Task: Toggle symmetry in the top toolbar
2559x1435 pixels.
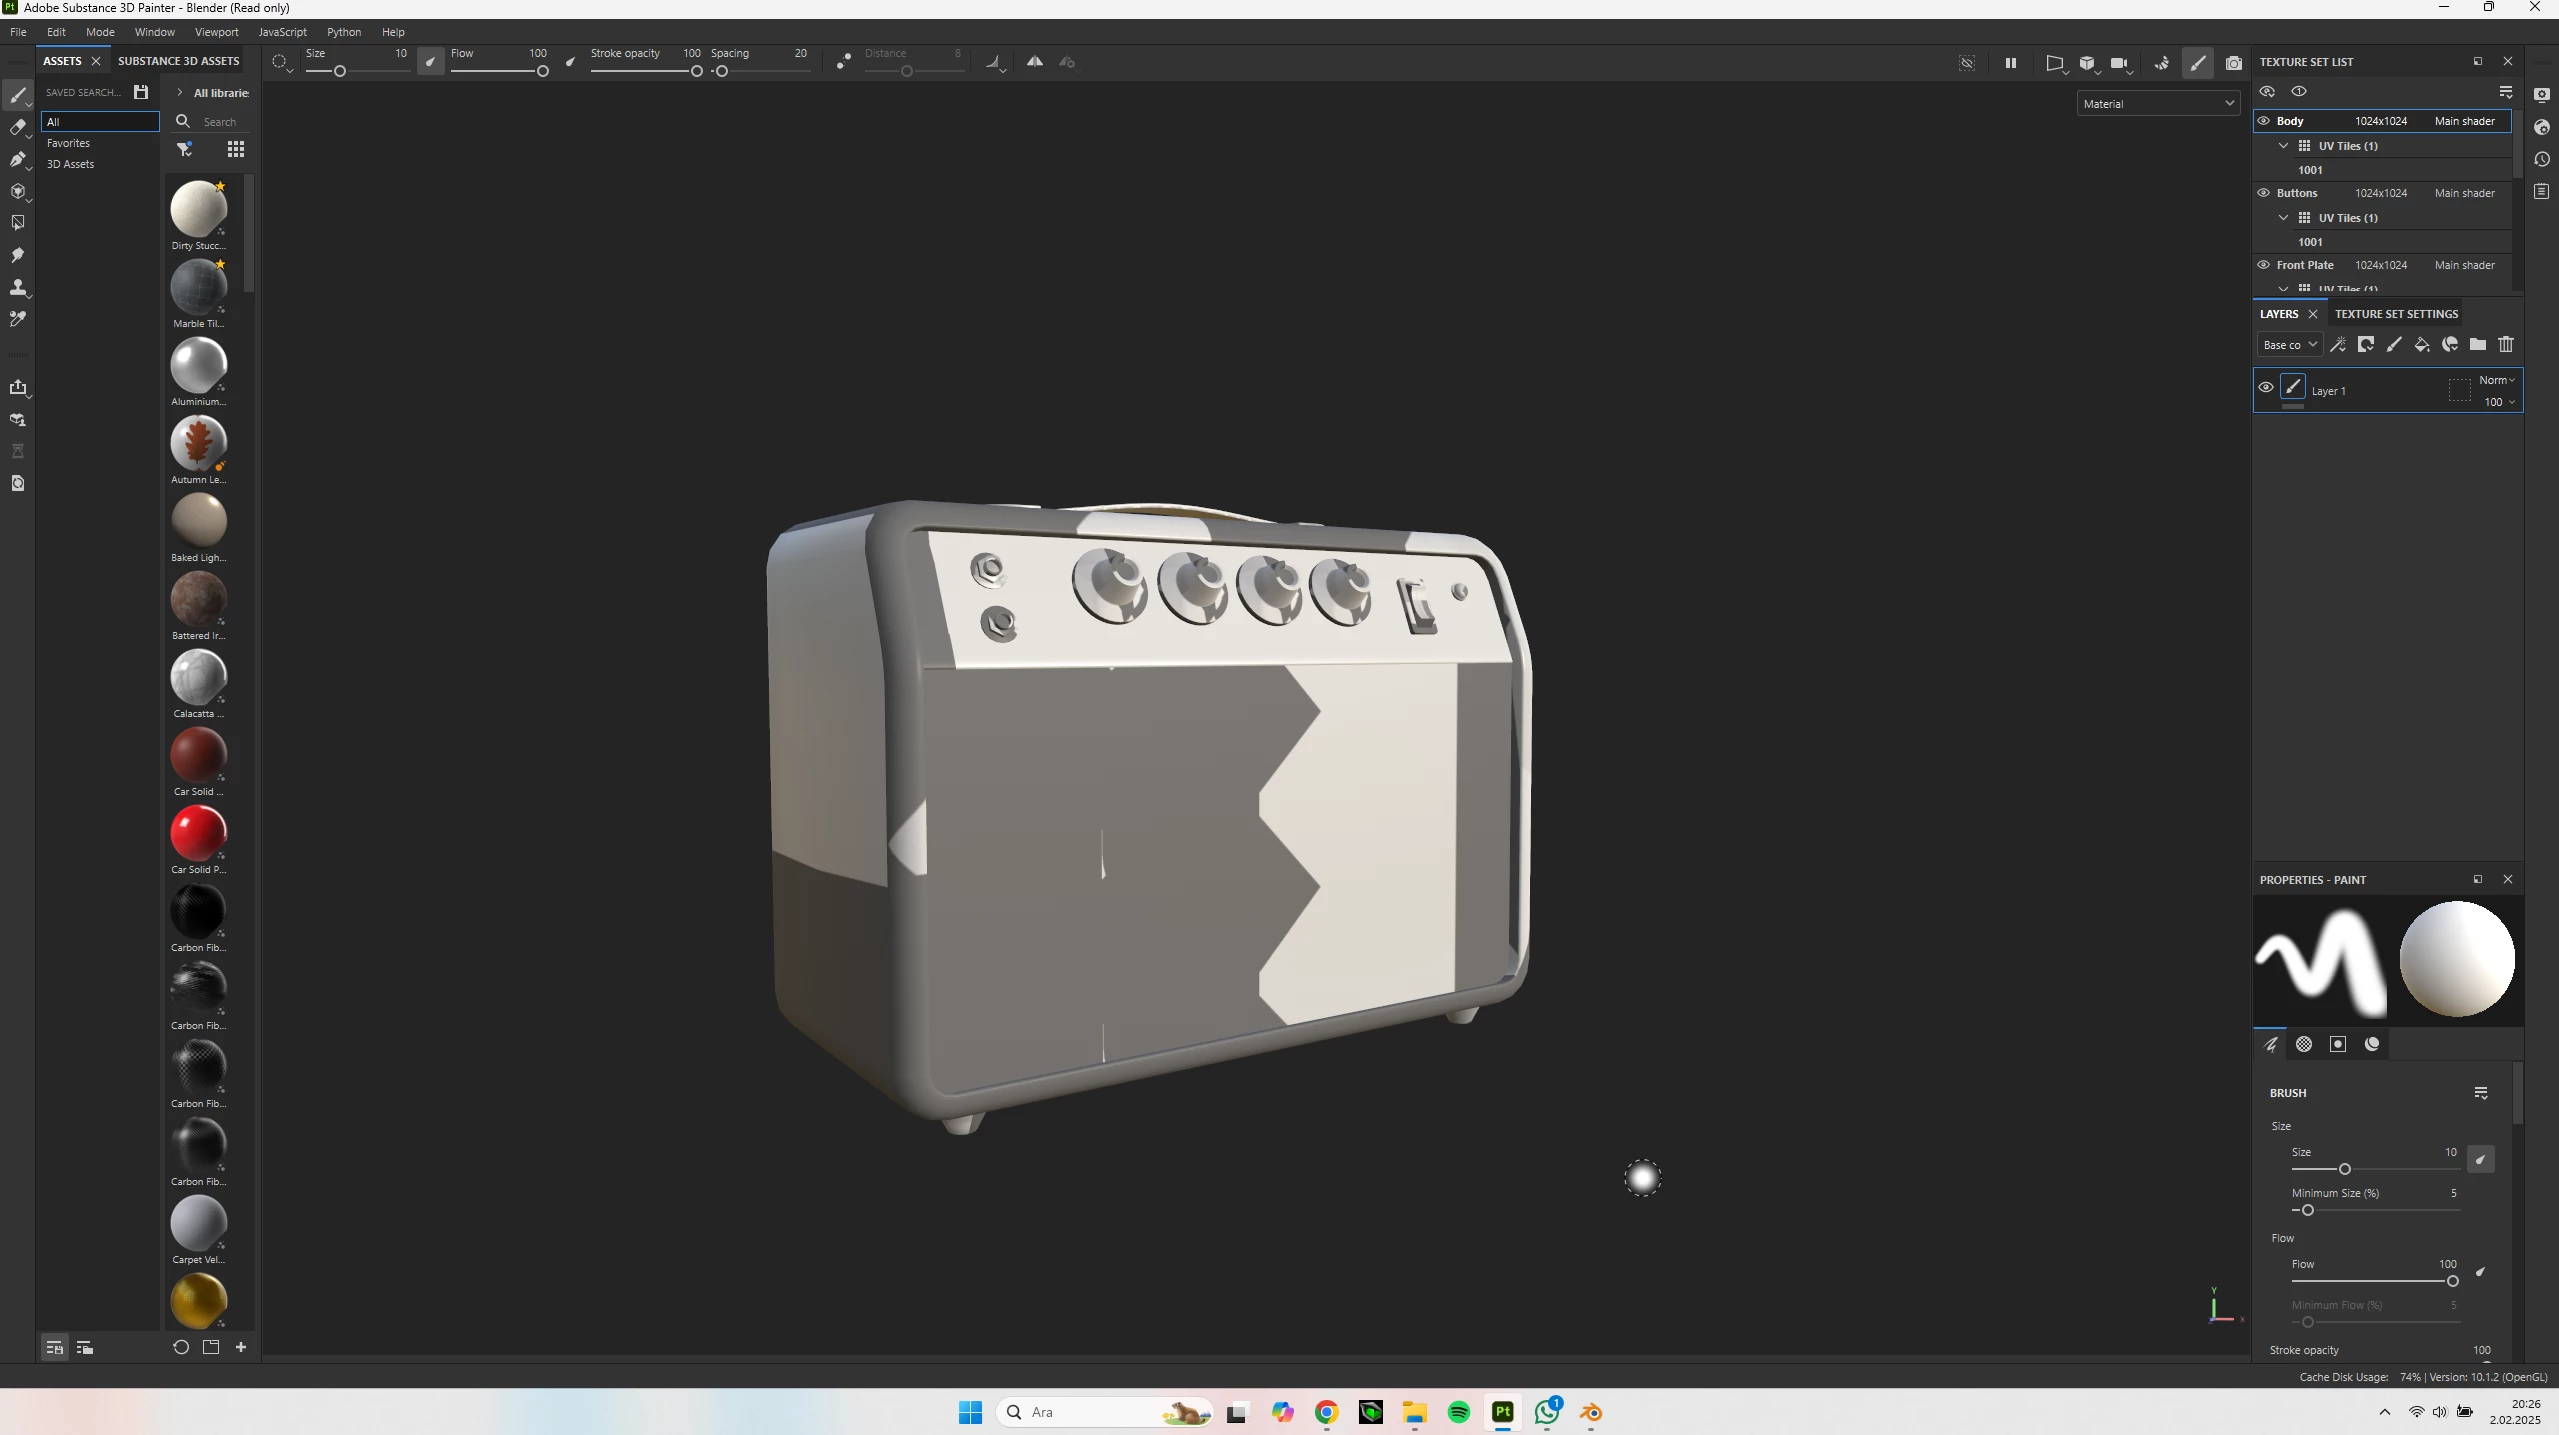Action: click(x=1035, y=62)
